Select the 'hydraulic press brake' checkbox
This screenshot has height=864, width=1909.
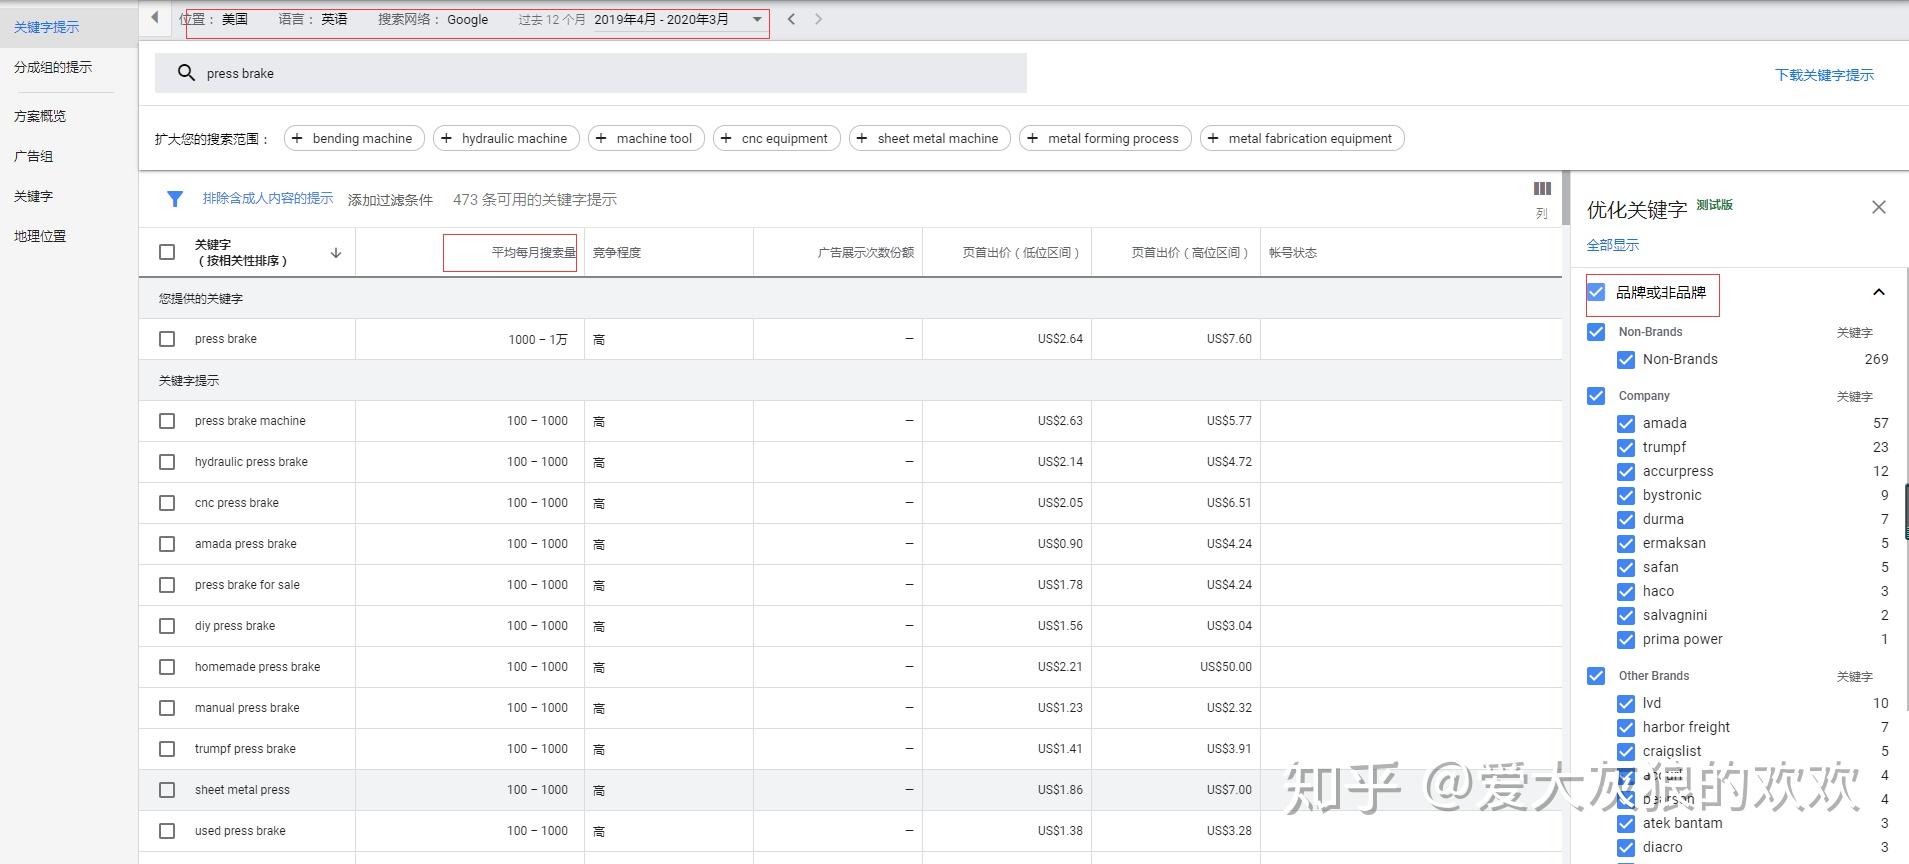167,462
